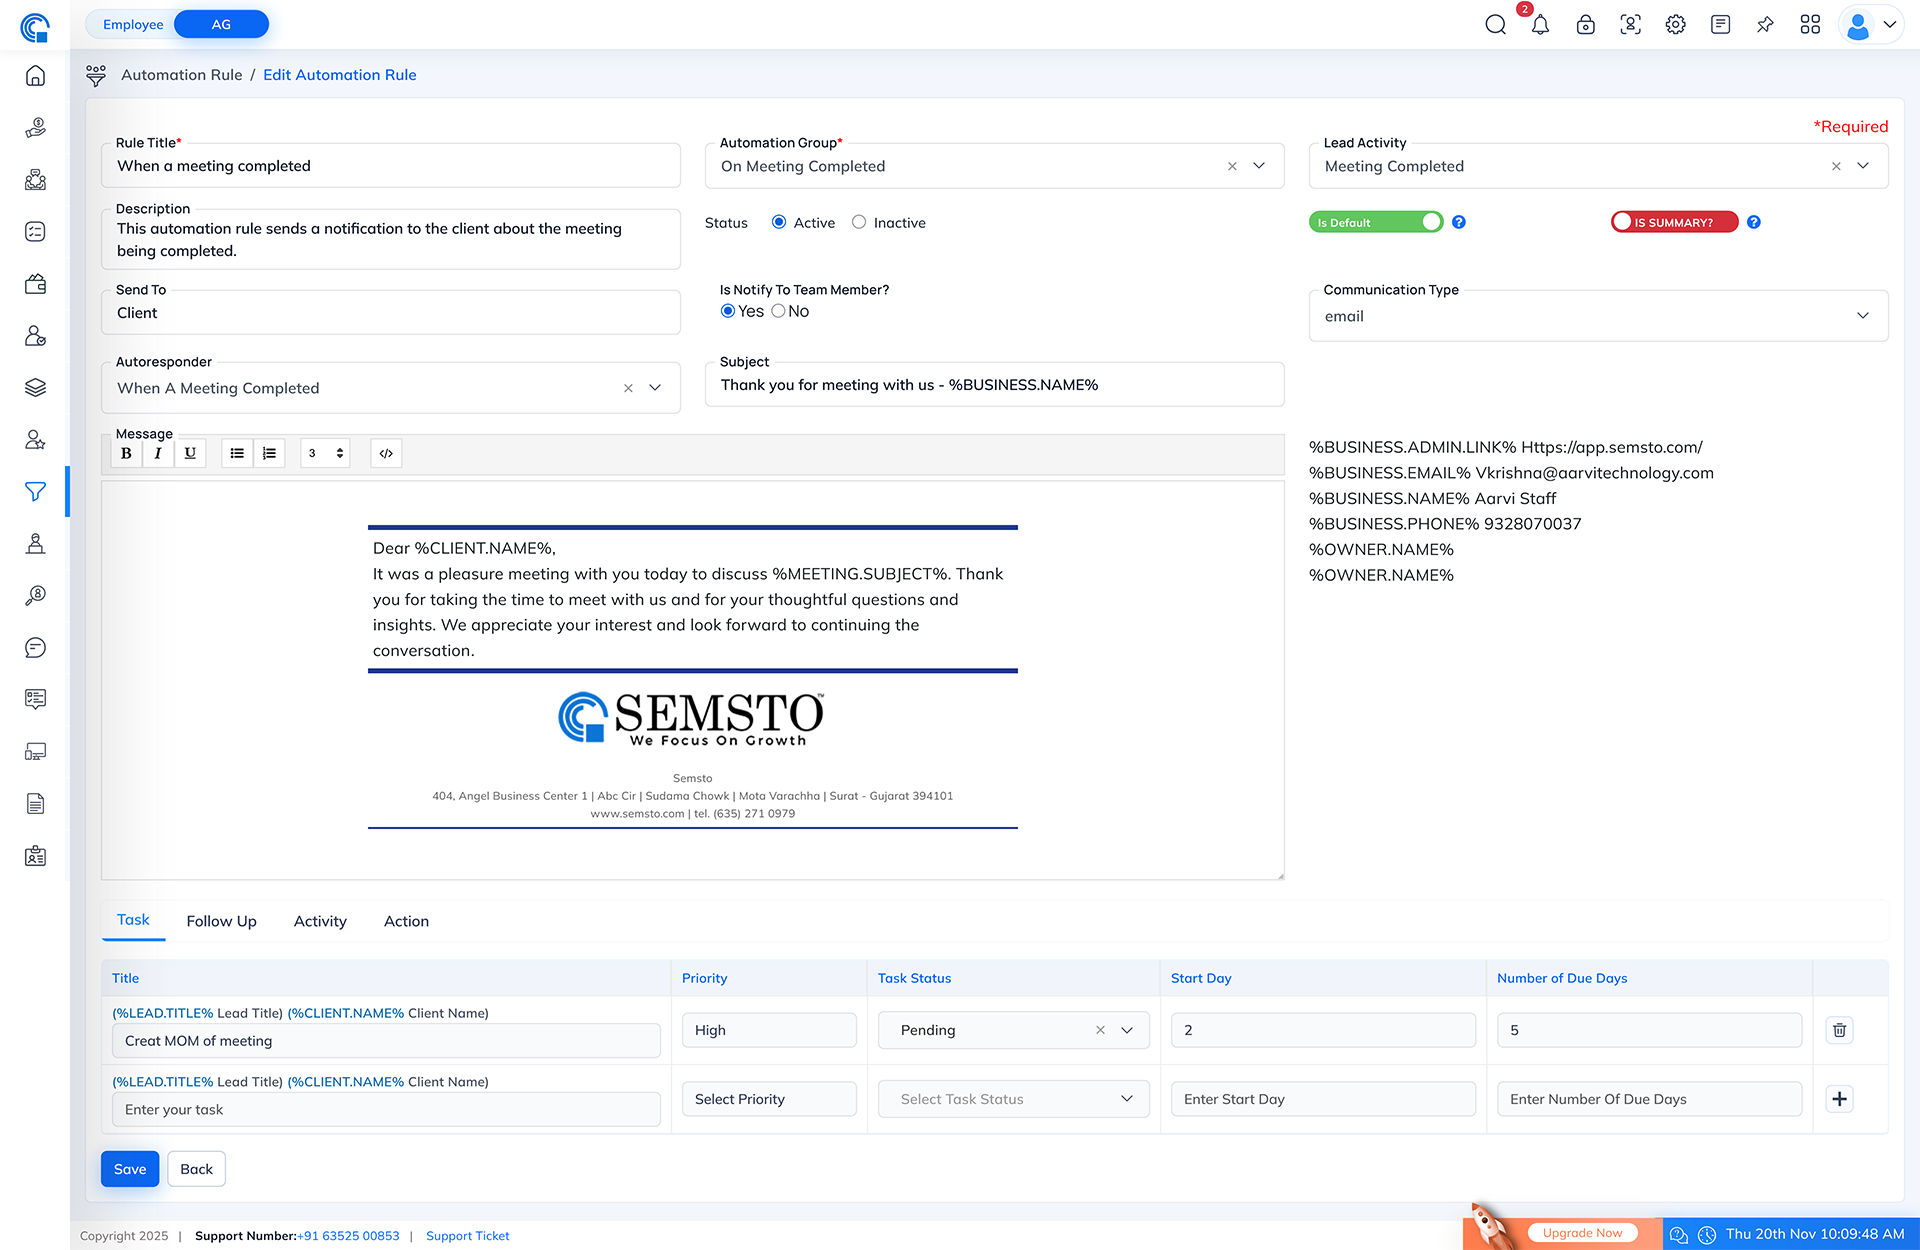Image resolution: width=1920 pixels, height=1250 pixels.
Task: Open the Communication Type dropdown
Action: pyautogui.click(x=1862, y=316)
